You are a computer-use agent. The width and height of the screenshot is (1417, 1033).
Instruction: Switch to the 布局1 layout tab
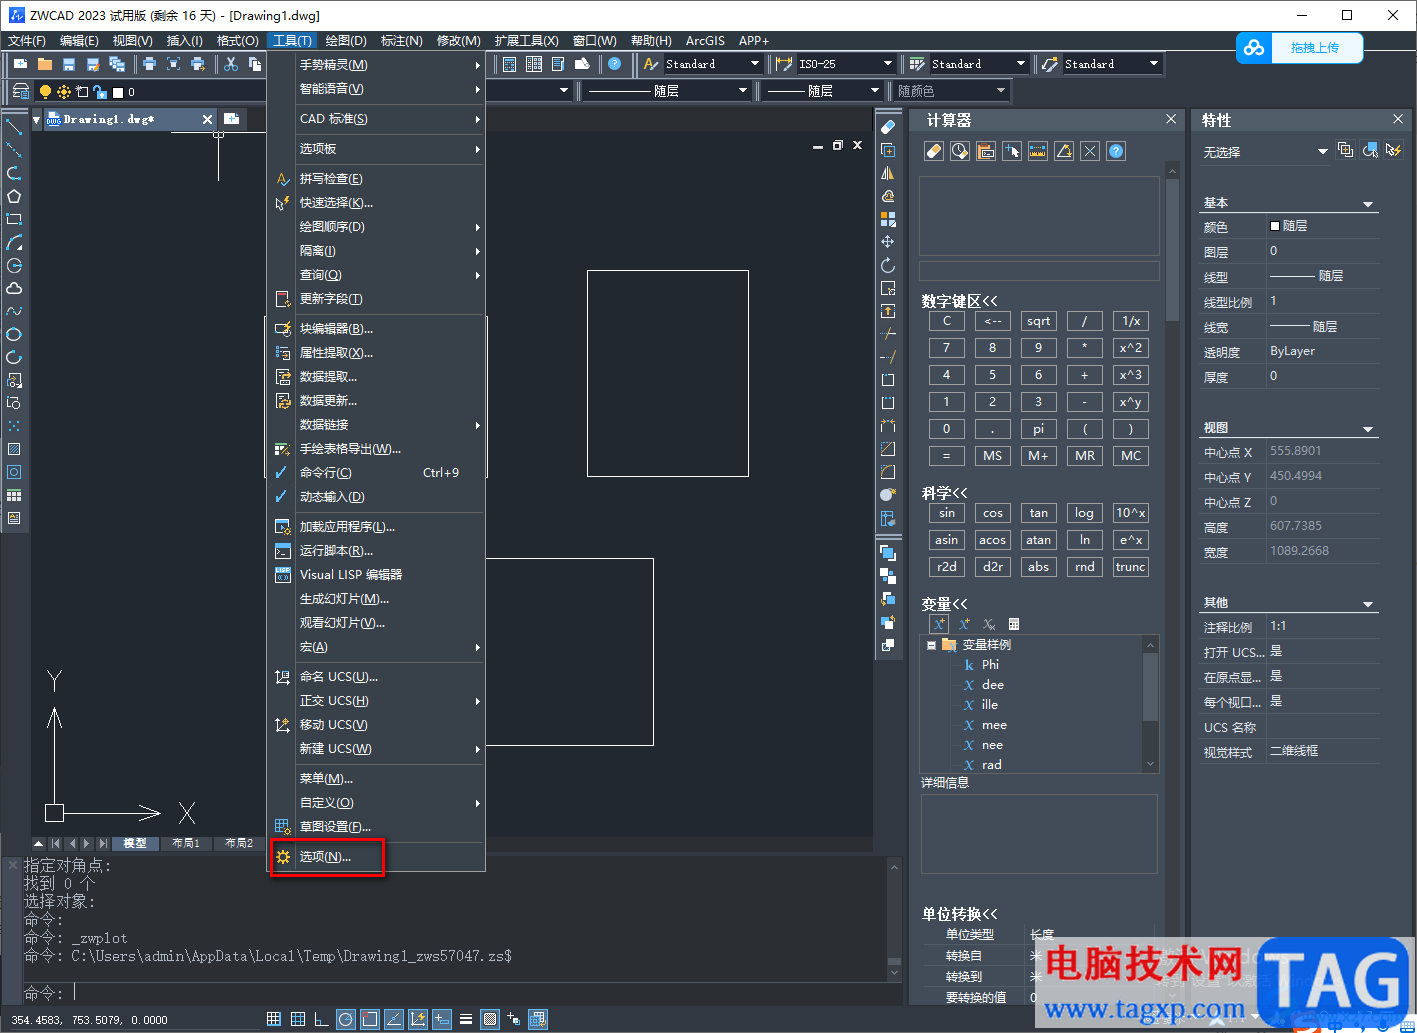(186, 843)
